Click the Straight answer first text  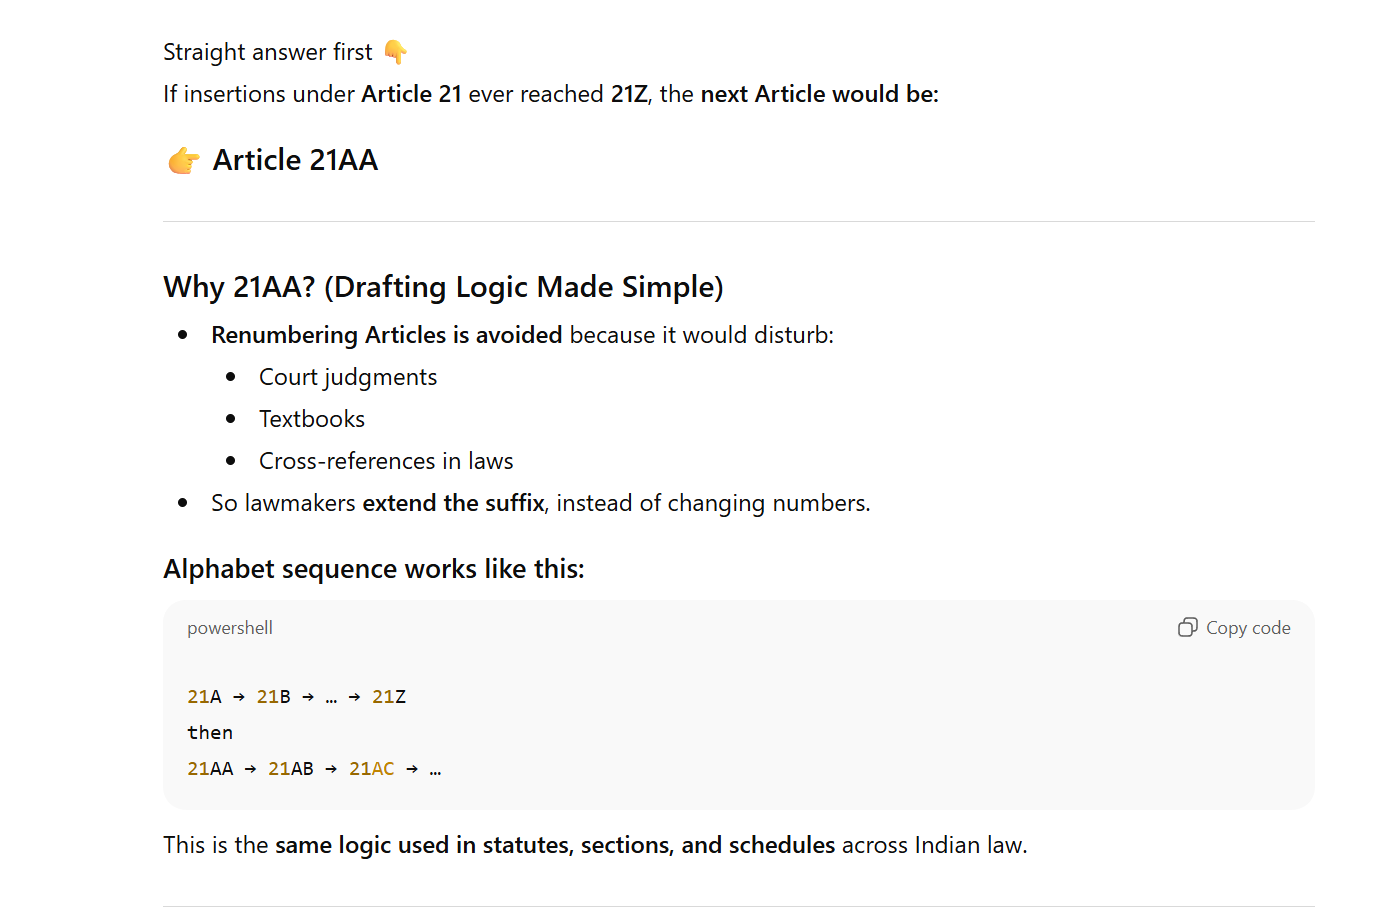pyautogui.click(x=267, y=52)
